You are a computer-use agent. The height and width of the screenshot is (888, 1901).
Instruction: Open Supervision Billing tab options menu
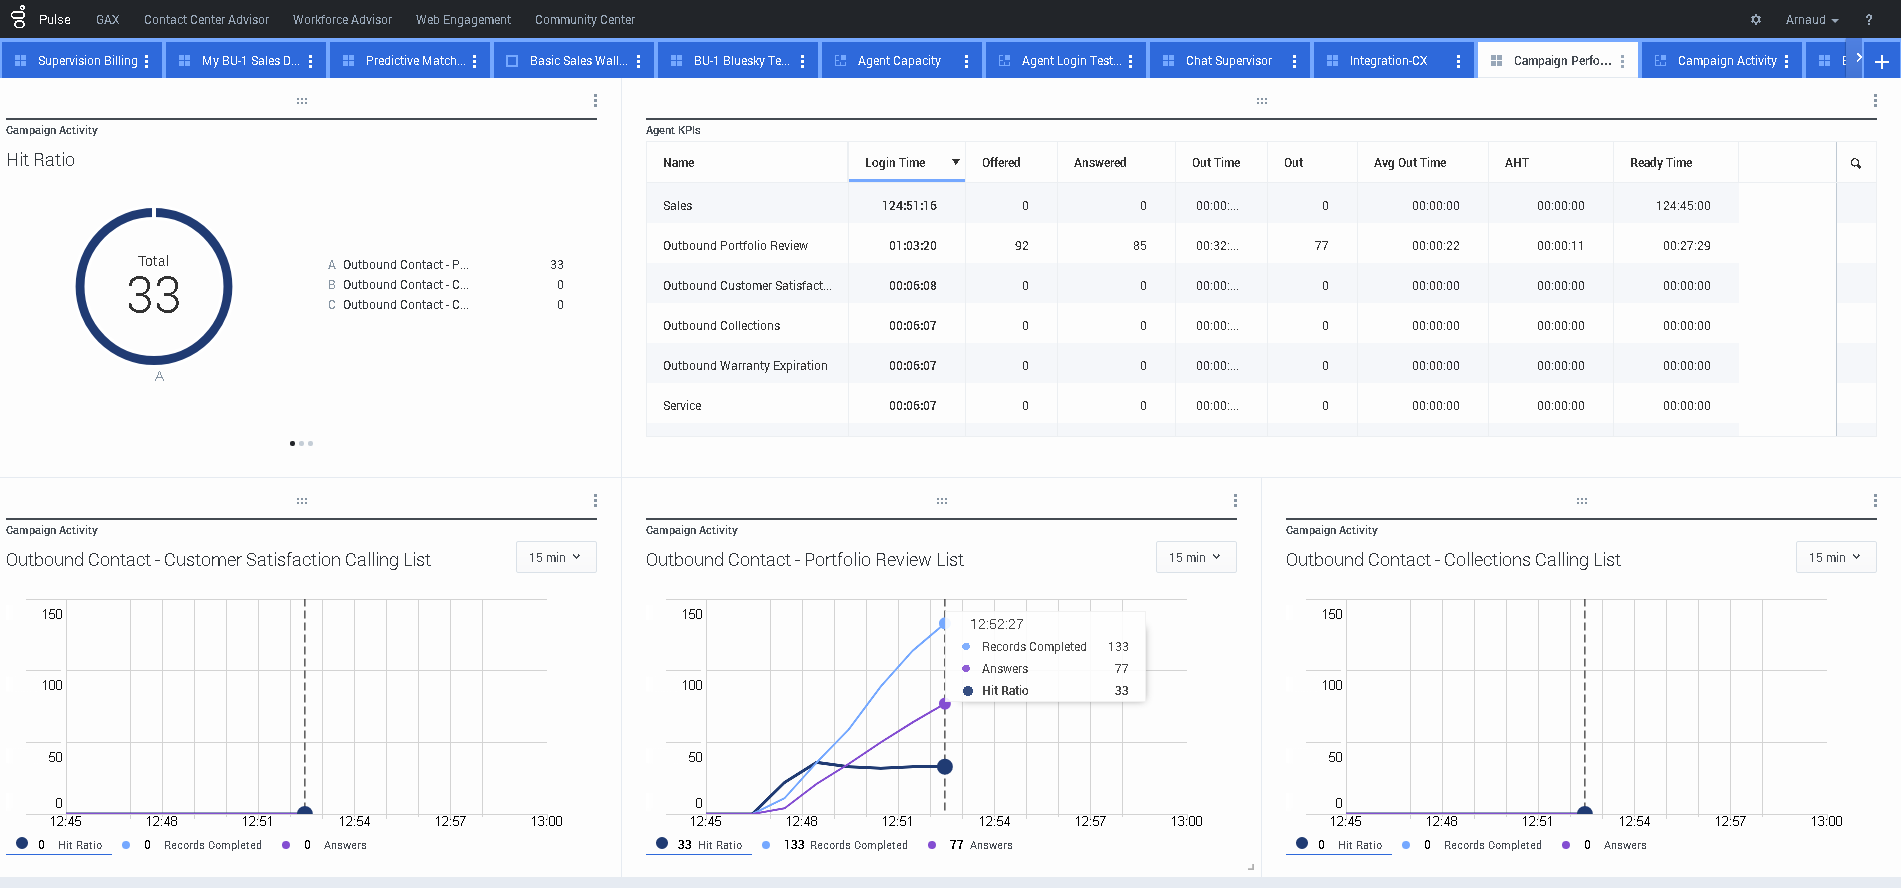point(147,62)
